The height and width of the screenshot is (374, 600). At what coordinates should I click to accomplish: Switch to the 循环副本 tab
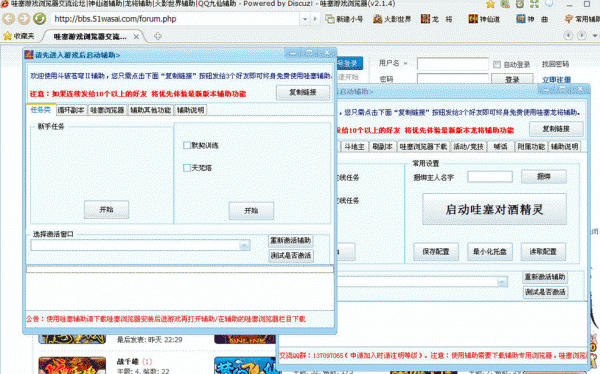point(71,110)
